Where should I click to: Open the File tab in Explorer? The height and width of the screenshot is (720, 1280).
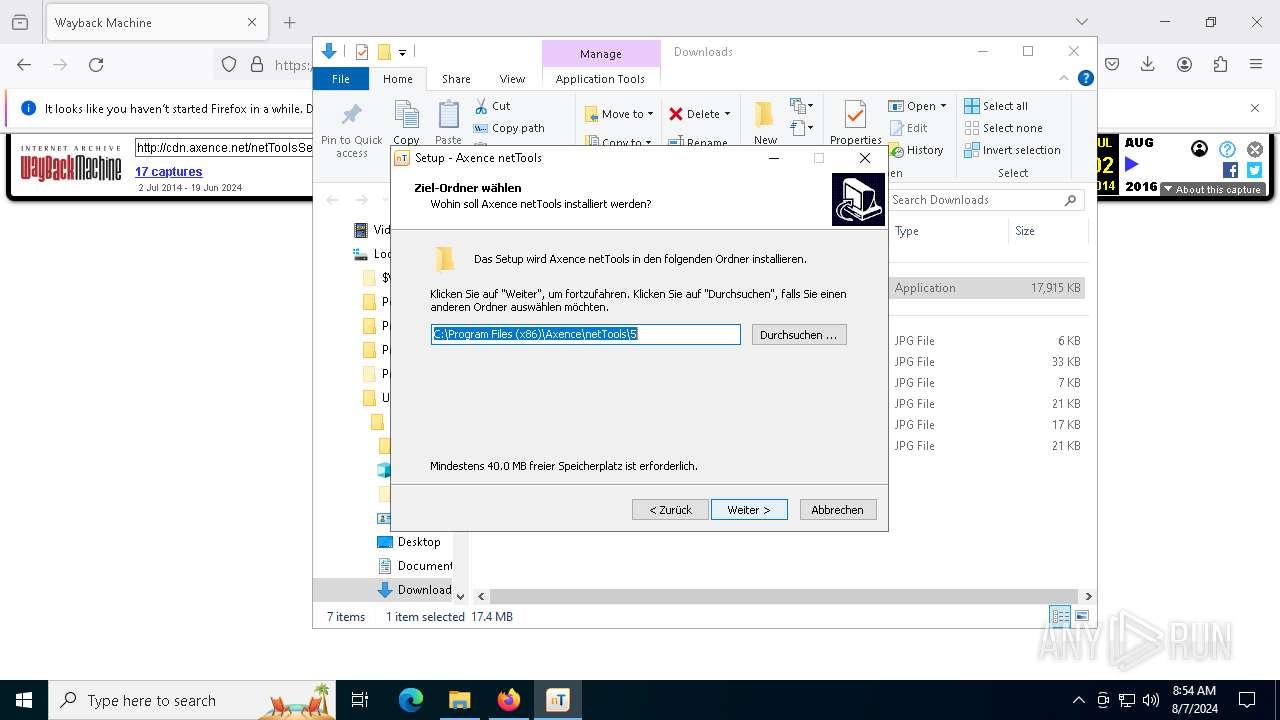(341, 79)
